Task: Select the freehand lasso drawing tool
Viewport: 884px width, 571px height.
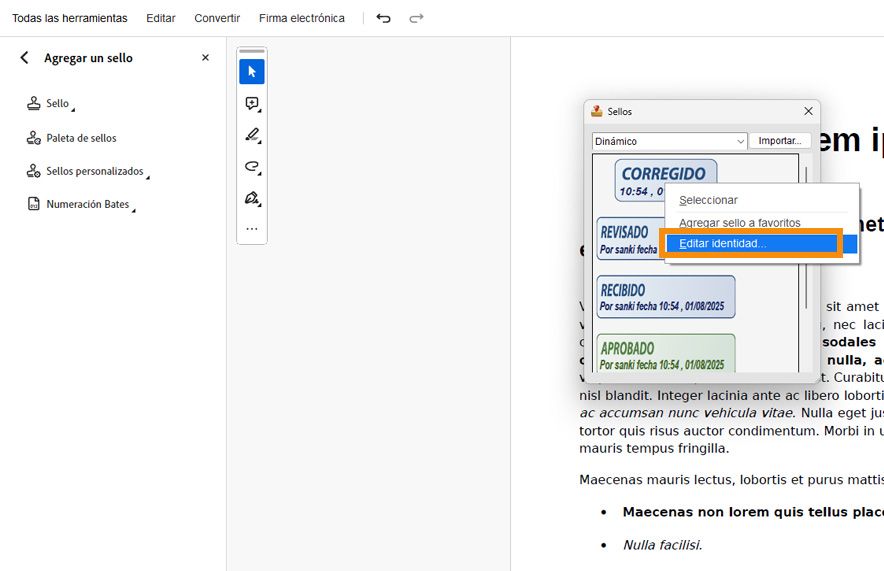Action: pos(251,166)
